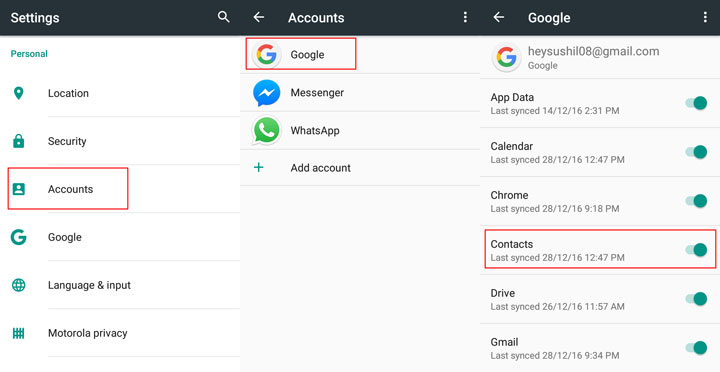Turn off Contacts sync
The width and height of the screenshot is (720, 372).
coord(696,250)
